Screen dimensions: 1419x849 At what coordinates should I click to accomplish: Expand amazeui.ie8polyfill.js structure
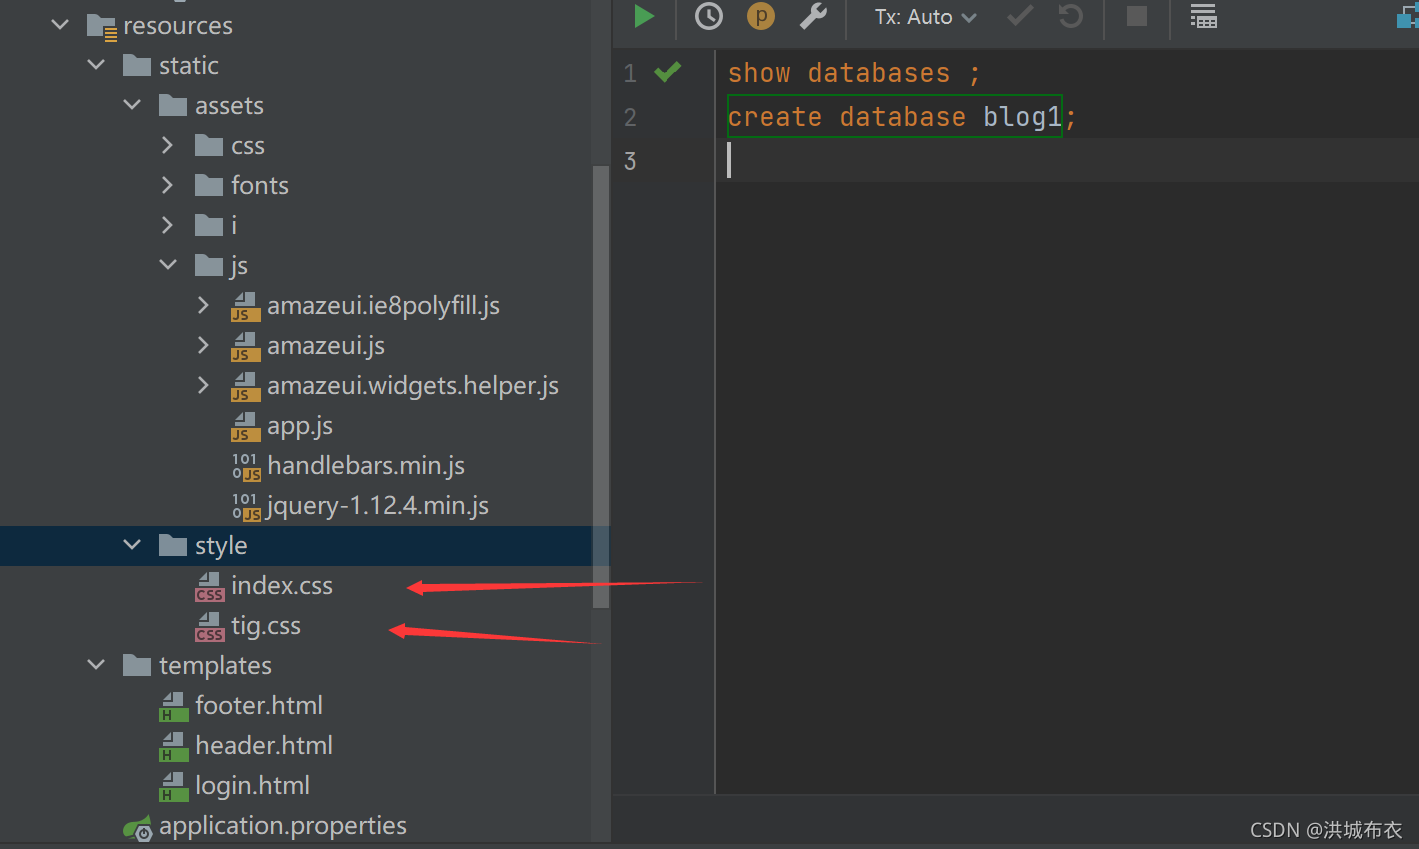point(203,305)
